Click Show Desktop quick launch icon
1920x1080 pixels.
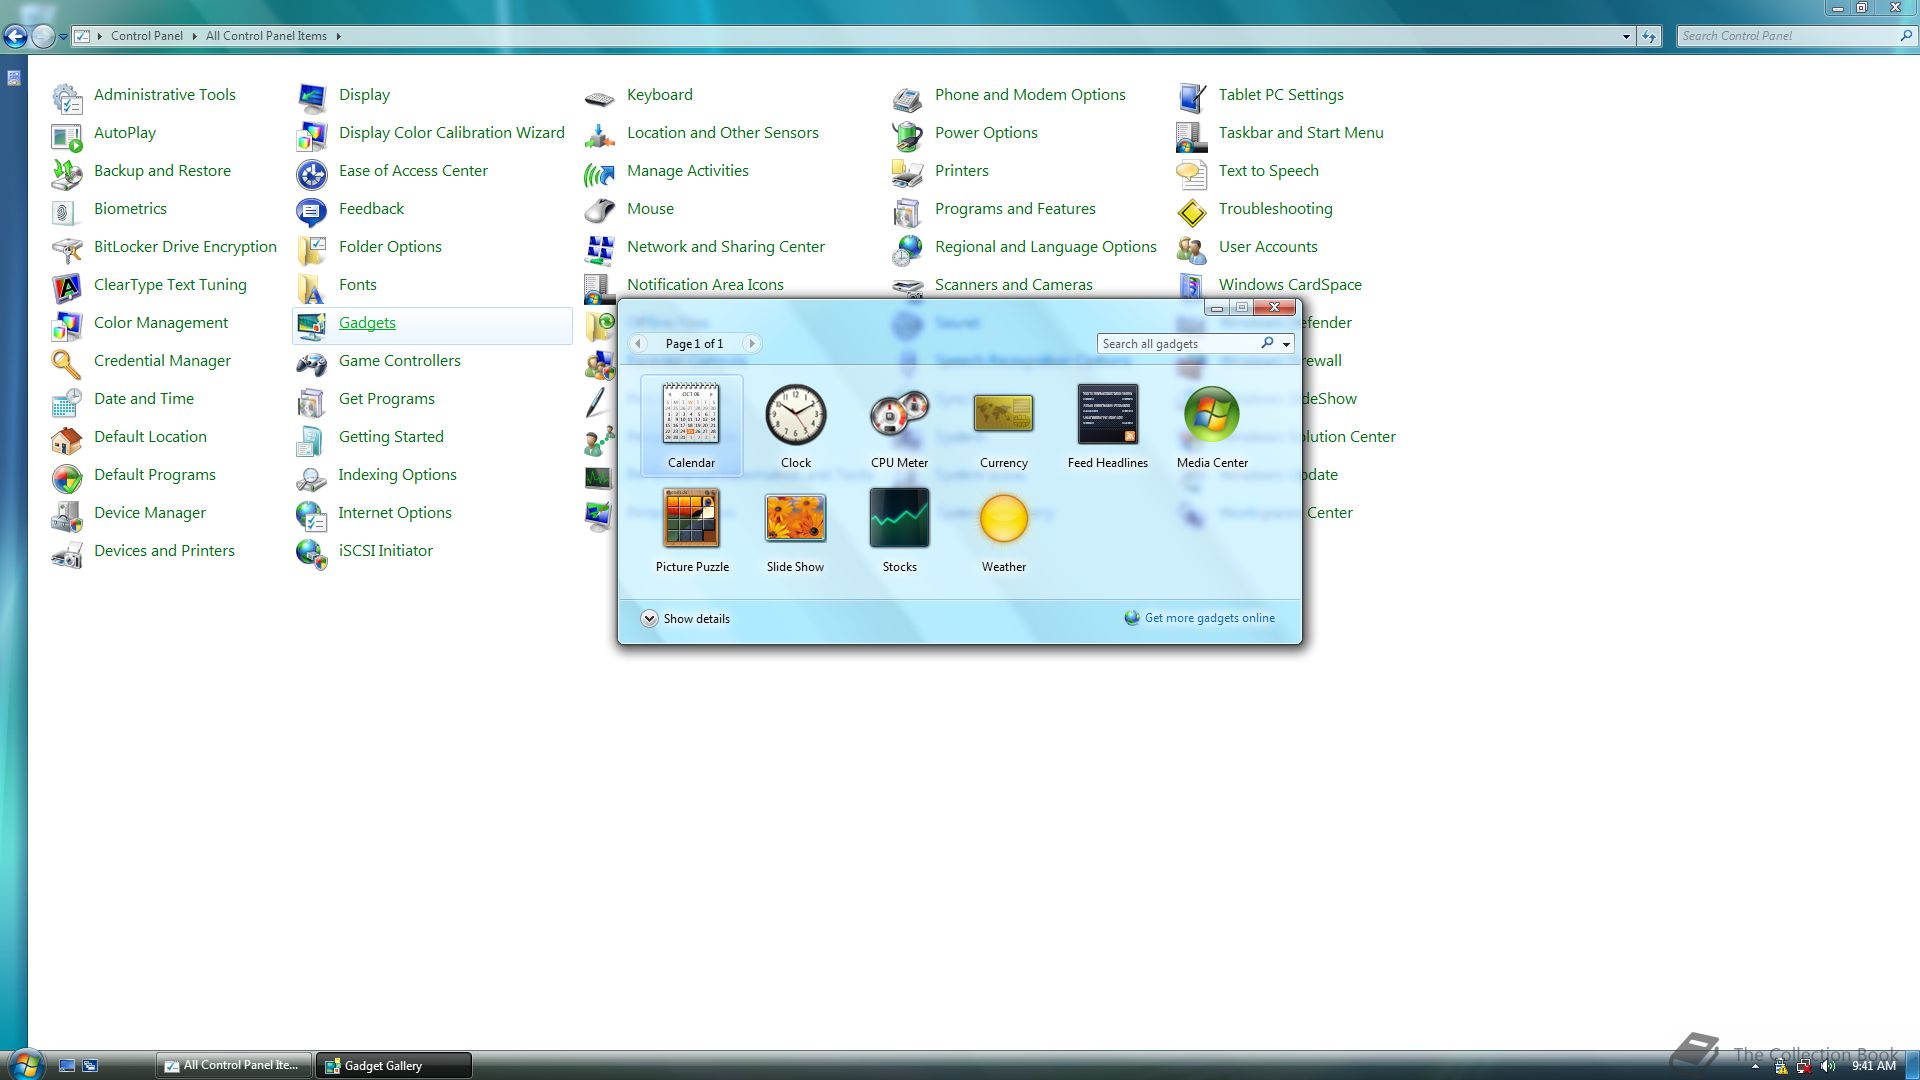click(67, 1066)
